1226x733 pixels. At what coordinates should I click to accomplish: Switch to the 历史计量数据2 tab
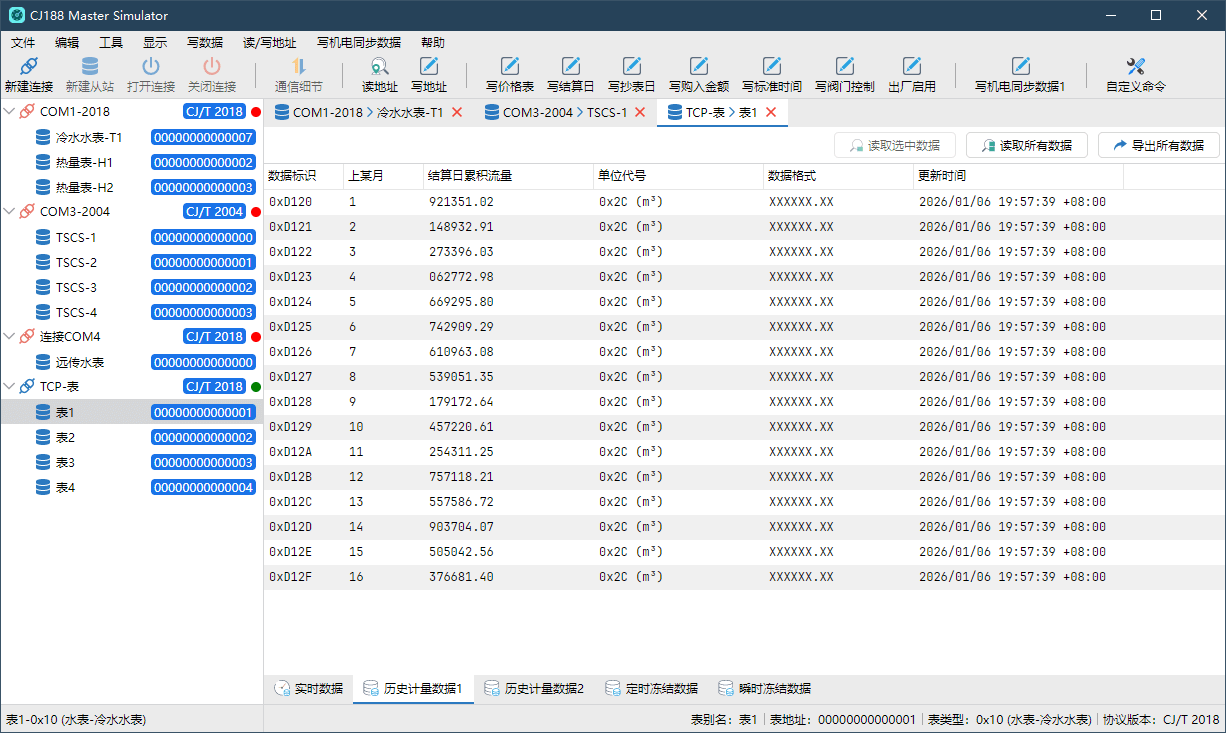pos(533,689)
